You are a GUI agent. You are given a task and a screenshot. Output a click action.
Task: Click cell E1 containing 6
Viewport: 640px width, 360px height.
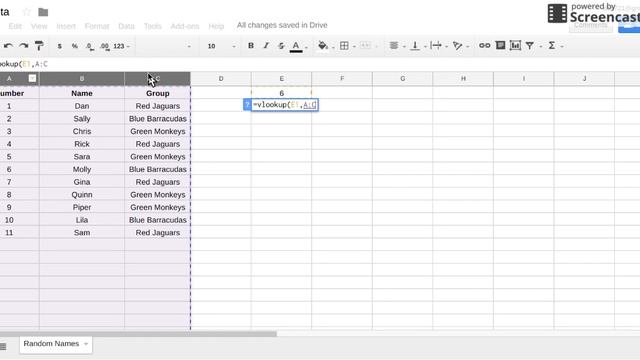point(281,93)
